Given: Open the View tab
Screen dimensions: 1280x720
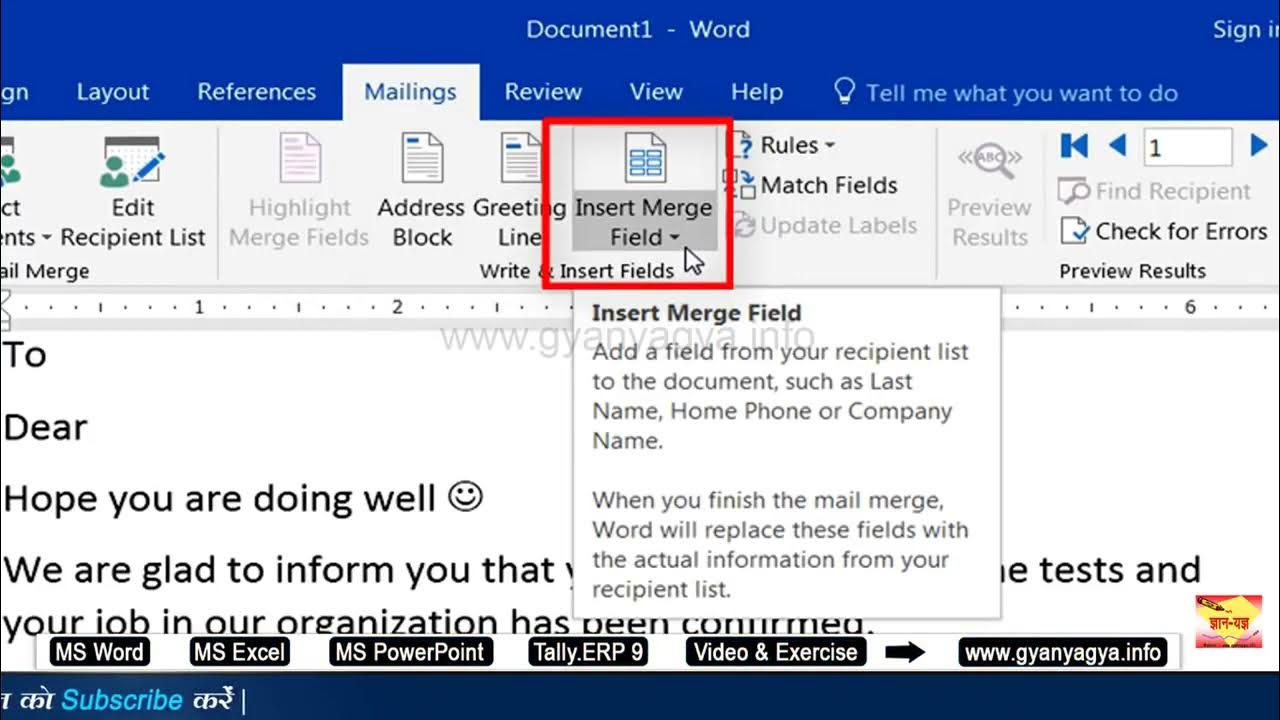Looking at the screenshot, I should coord(656,92).
